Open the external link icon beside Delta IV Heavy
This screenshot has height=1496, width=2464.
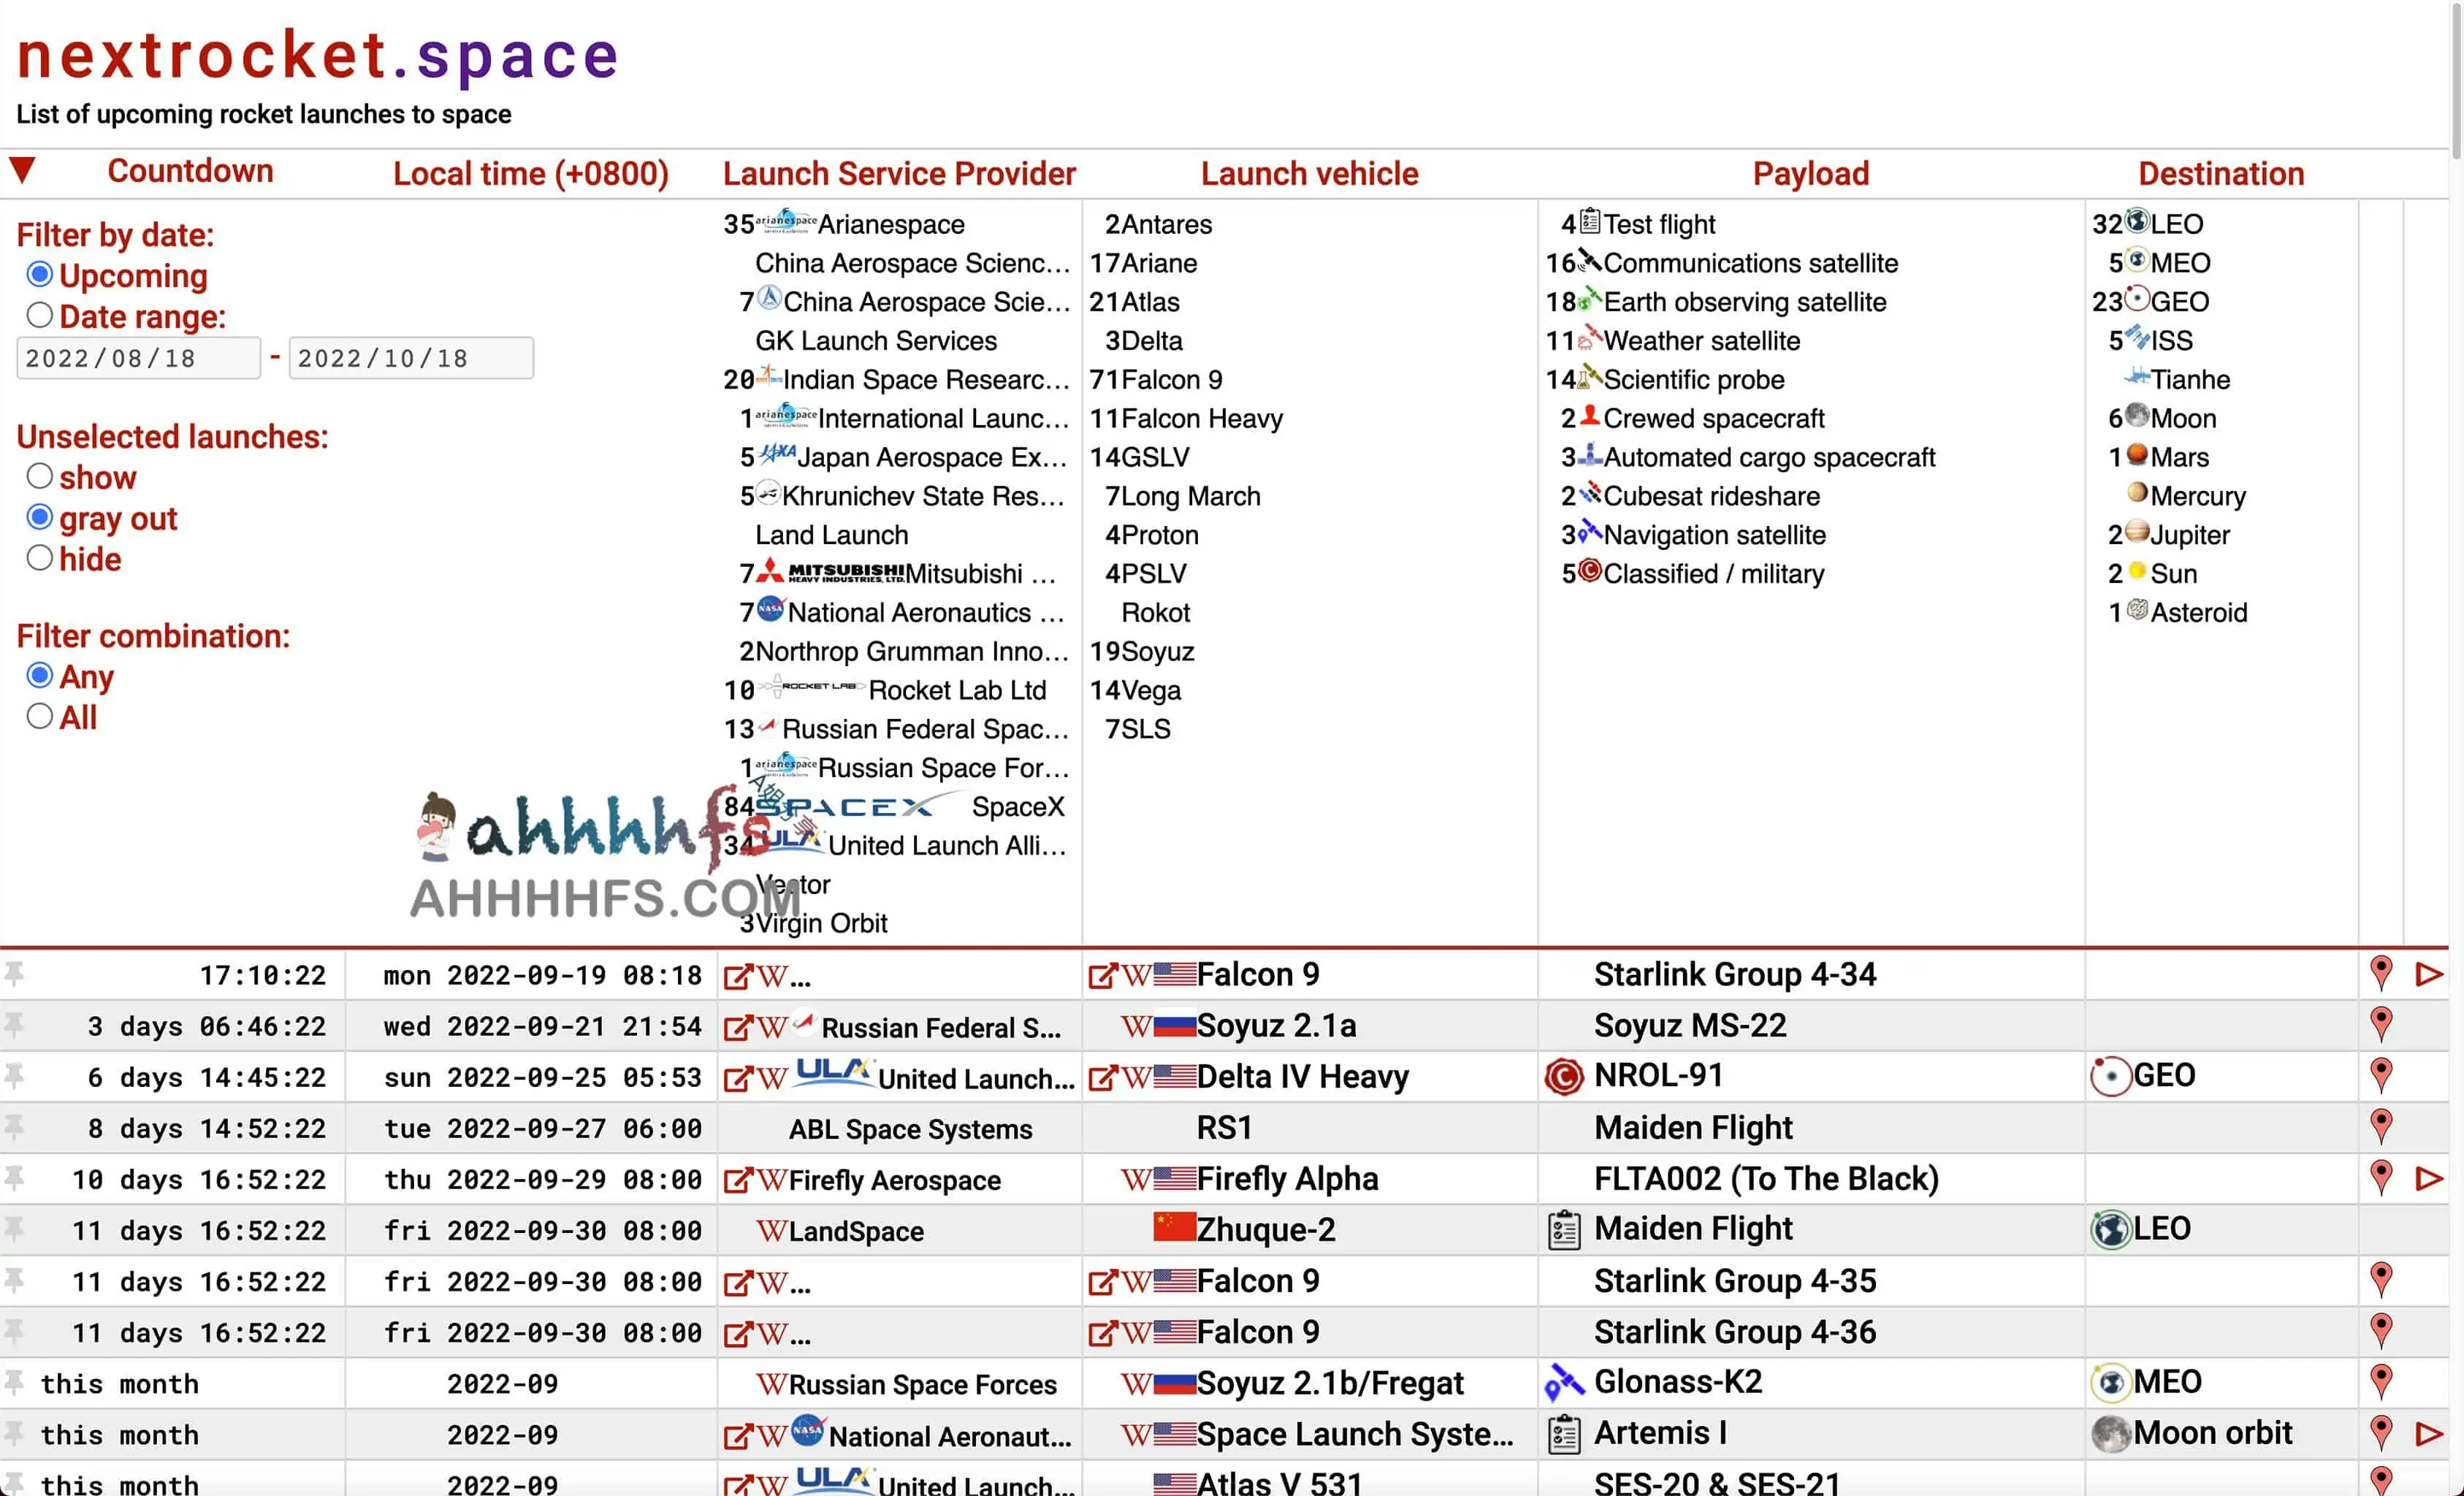(x=1101, y=1078)
